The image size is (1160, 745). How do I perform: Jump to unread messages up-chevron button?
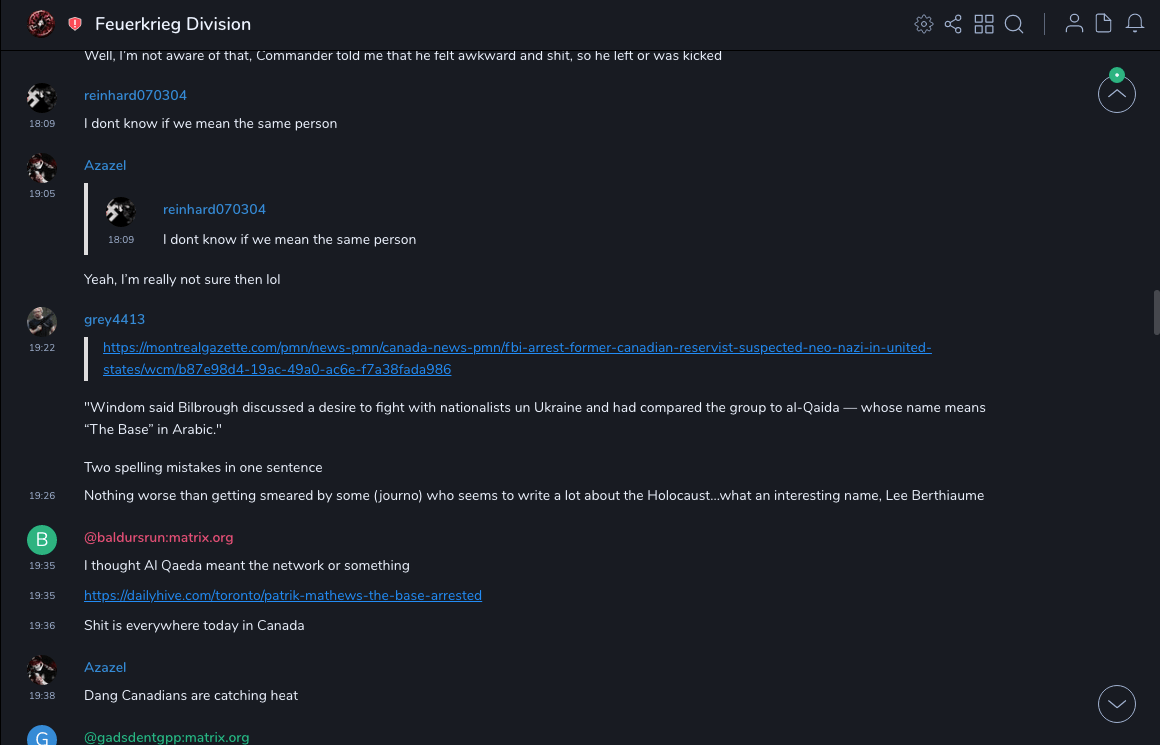(1117, 95)
